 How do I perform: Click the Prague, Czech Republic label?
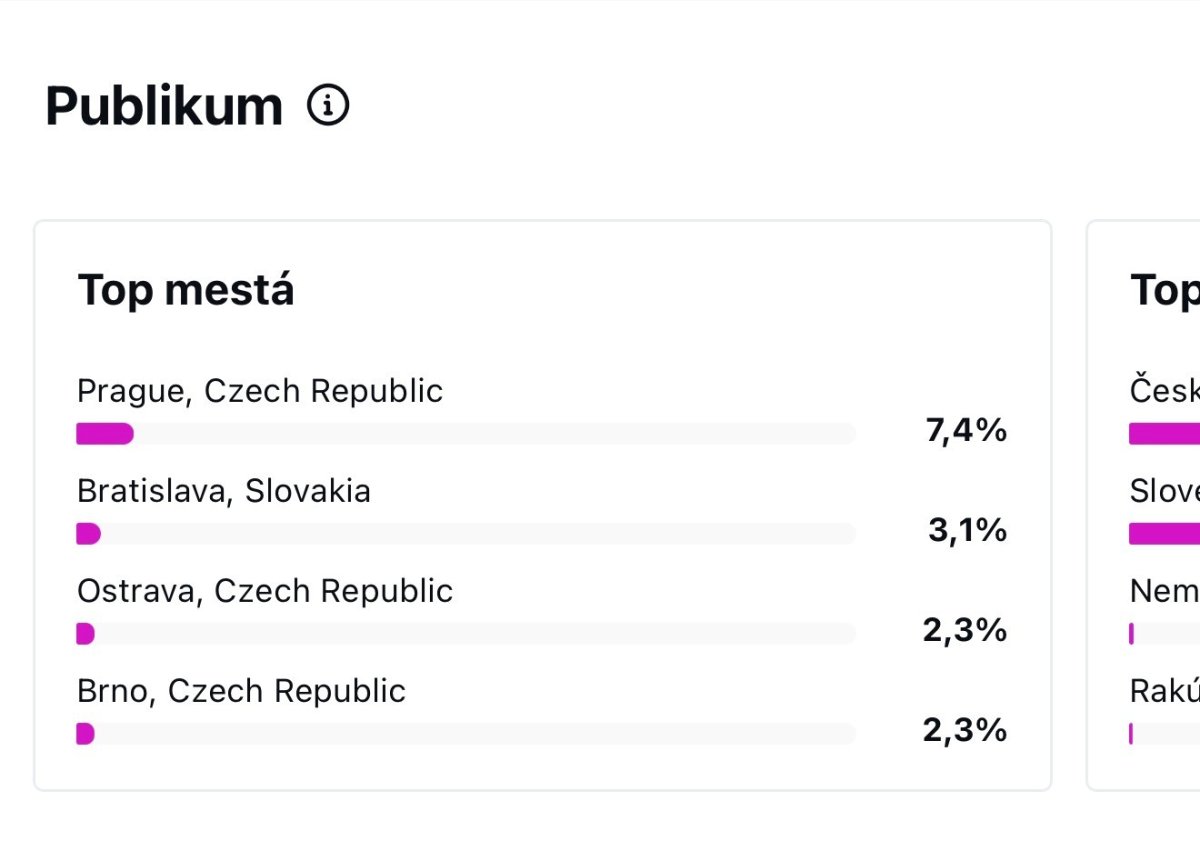coord(260,391)
